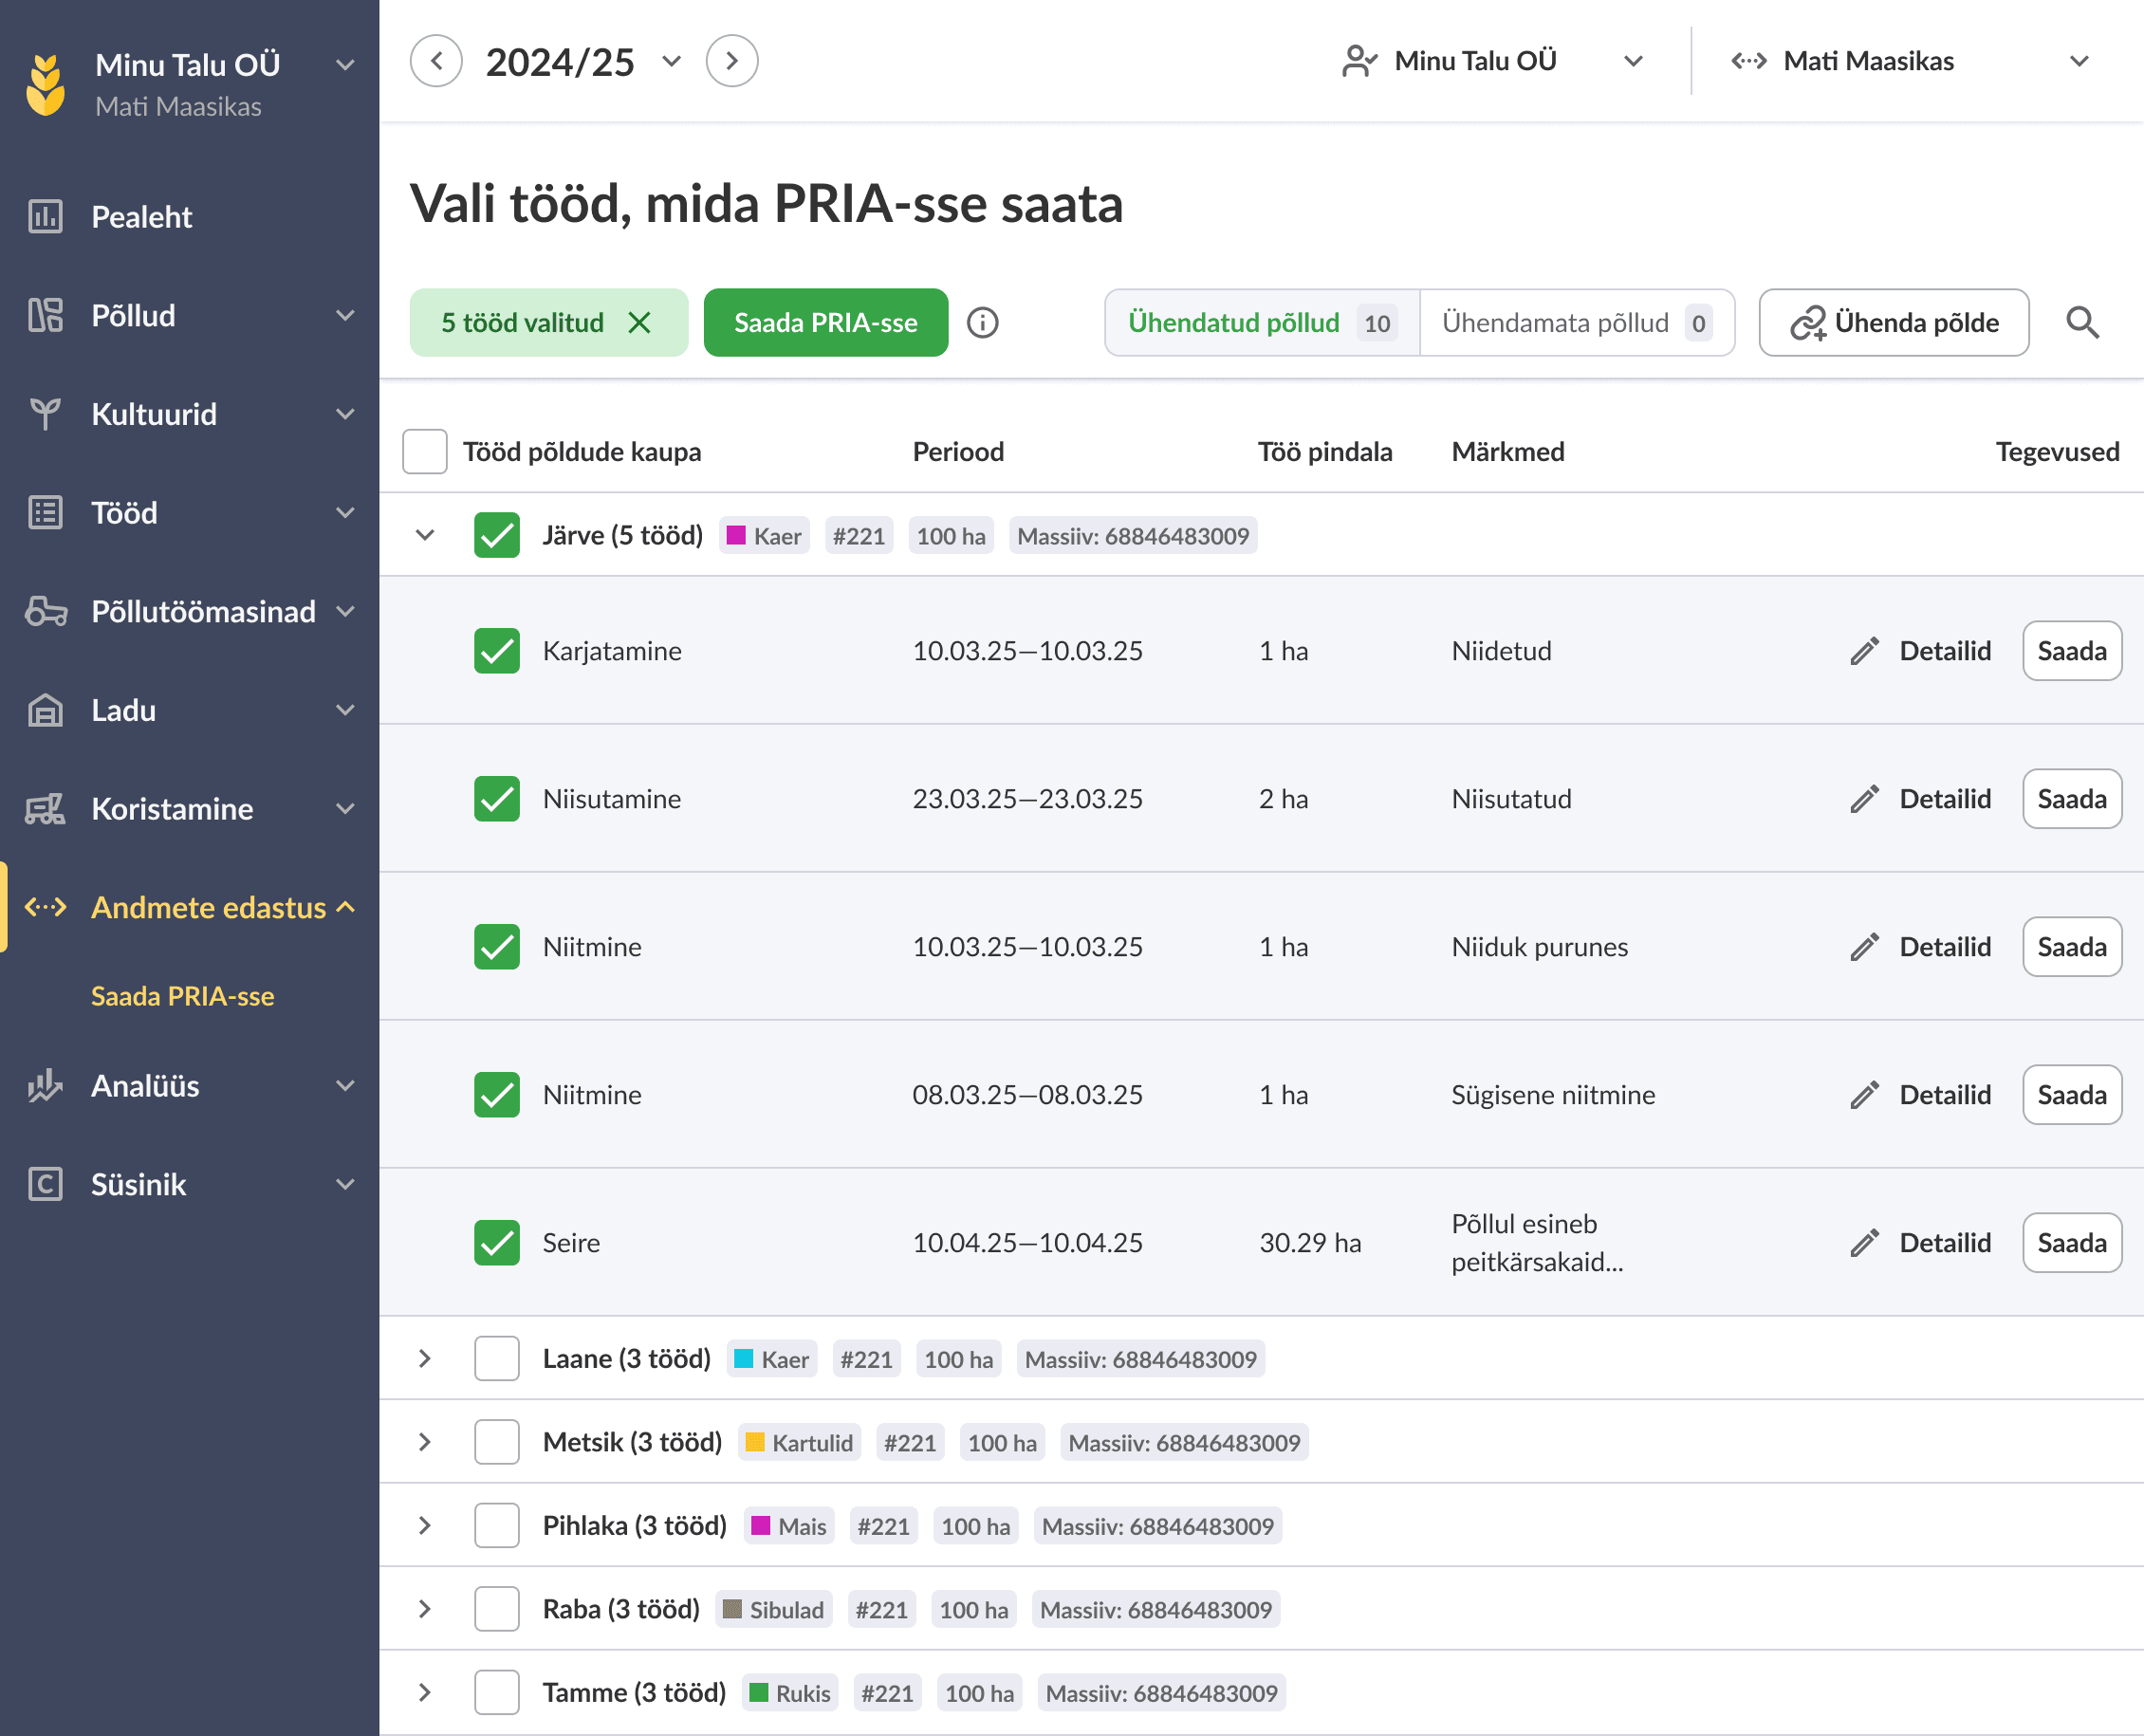This screenshot has width=2144, height=1736.
Task: Open search with the magnifier icon
Action: click(x=2083, y=323)
